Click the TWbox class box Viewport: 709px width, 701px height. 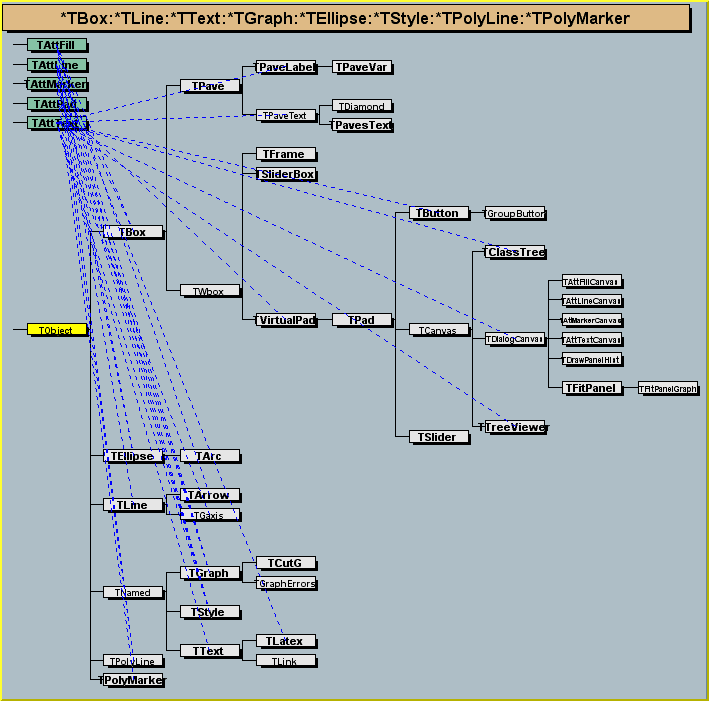pyautogui.click(x=209, y=291)
